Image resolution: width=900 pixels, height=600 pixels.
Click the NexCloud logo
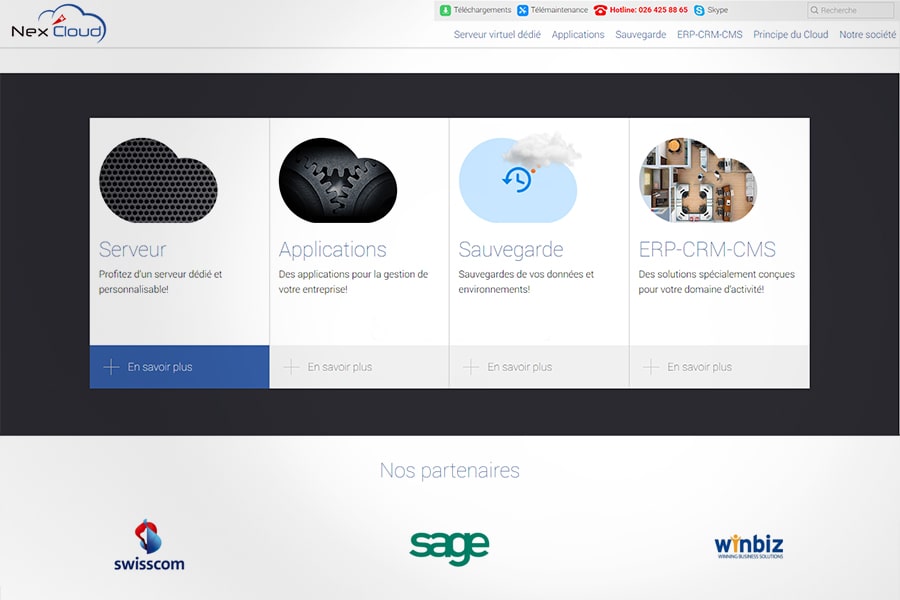coord(58,24)
